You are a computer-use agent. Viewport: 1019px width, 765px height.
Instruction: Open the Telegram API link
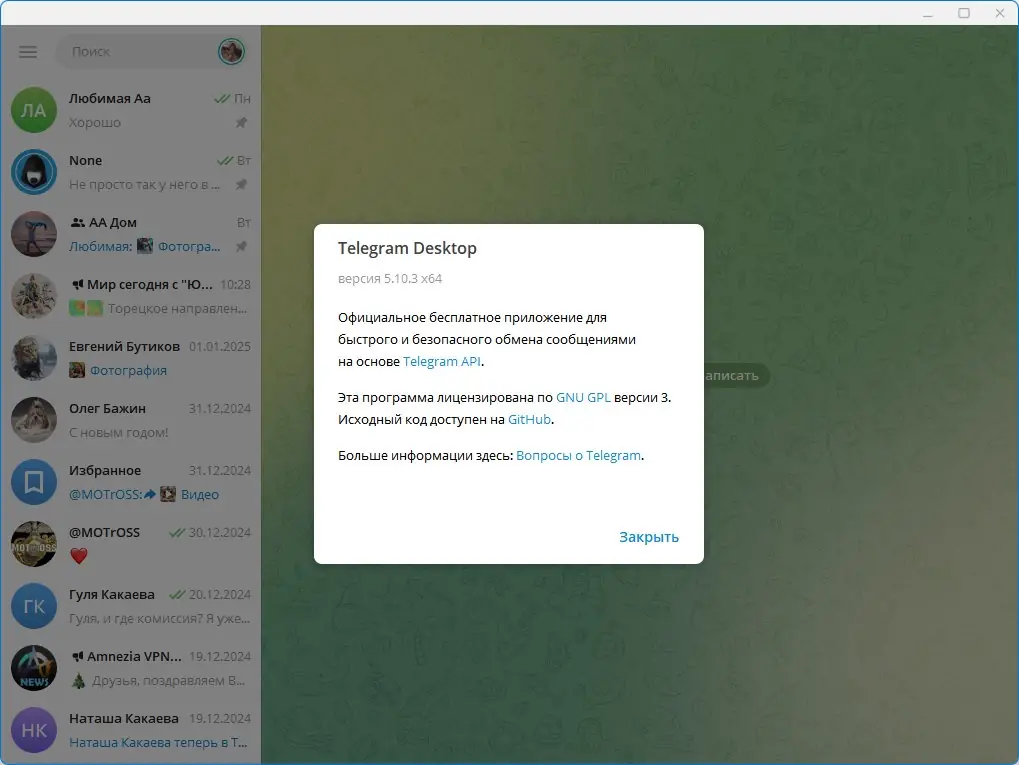[442, 361]
